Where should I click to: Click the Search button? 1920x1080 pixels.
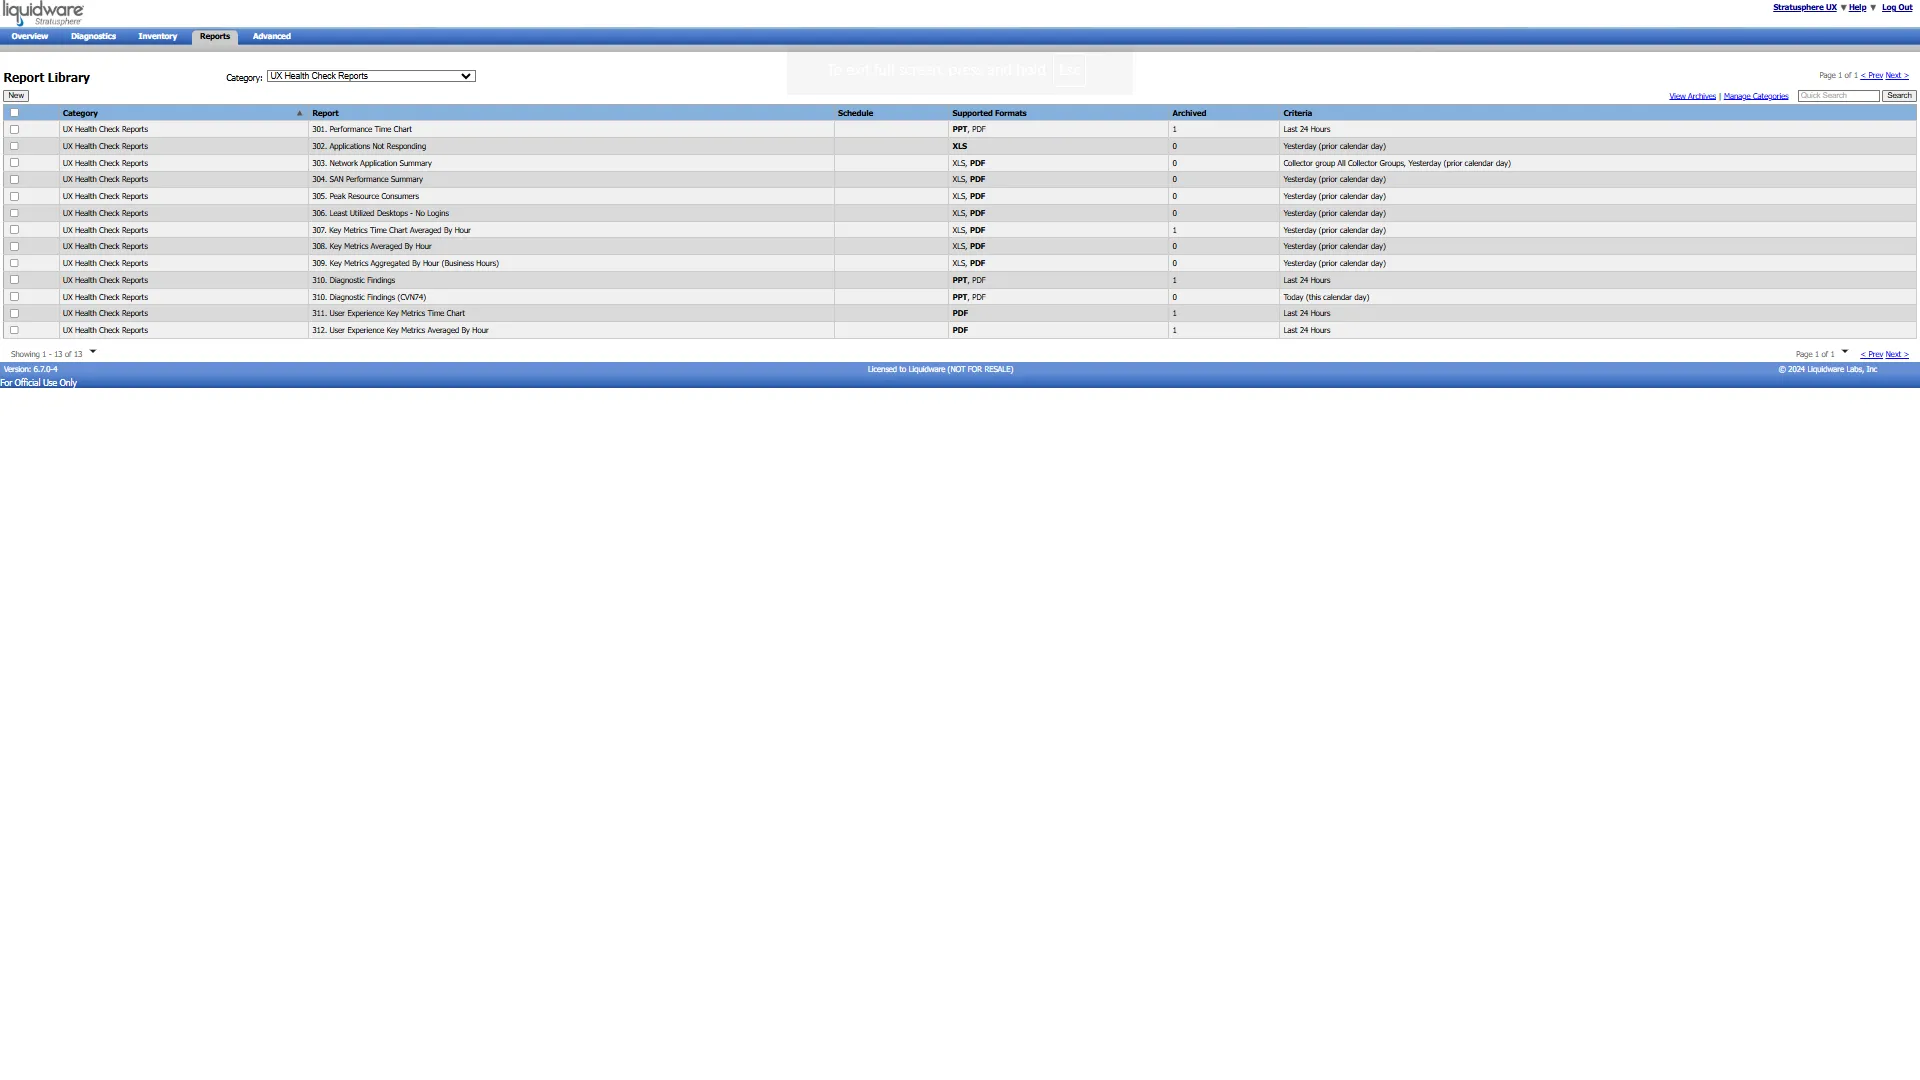pyautogui.click(x=1899, y=96)
